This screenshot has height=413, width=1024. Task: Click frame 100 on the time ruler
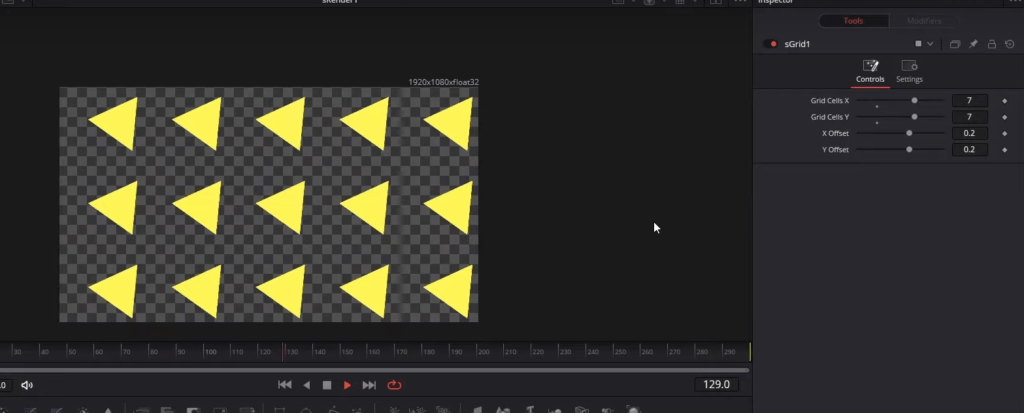[210, 352]
